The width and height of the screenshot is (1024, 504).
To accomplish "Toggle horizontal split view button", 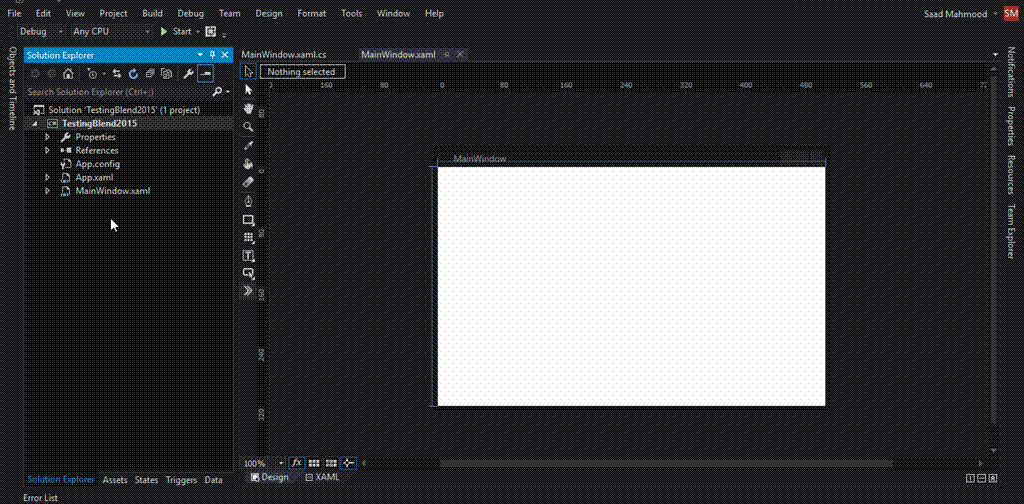I will tap(982, 479).
